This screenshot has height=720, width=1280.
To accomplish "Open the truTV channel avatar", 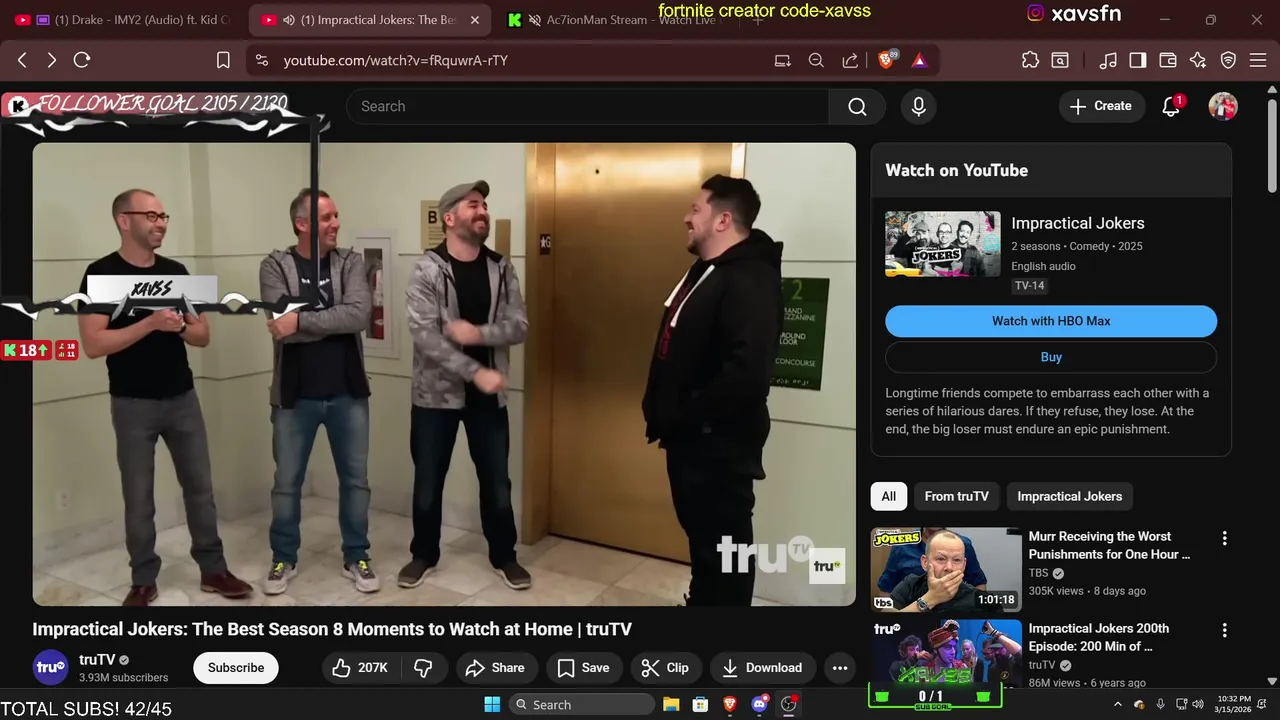I will tap(50, 668).
